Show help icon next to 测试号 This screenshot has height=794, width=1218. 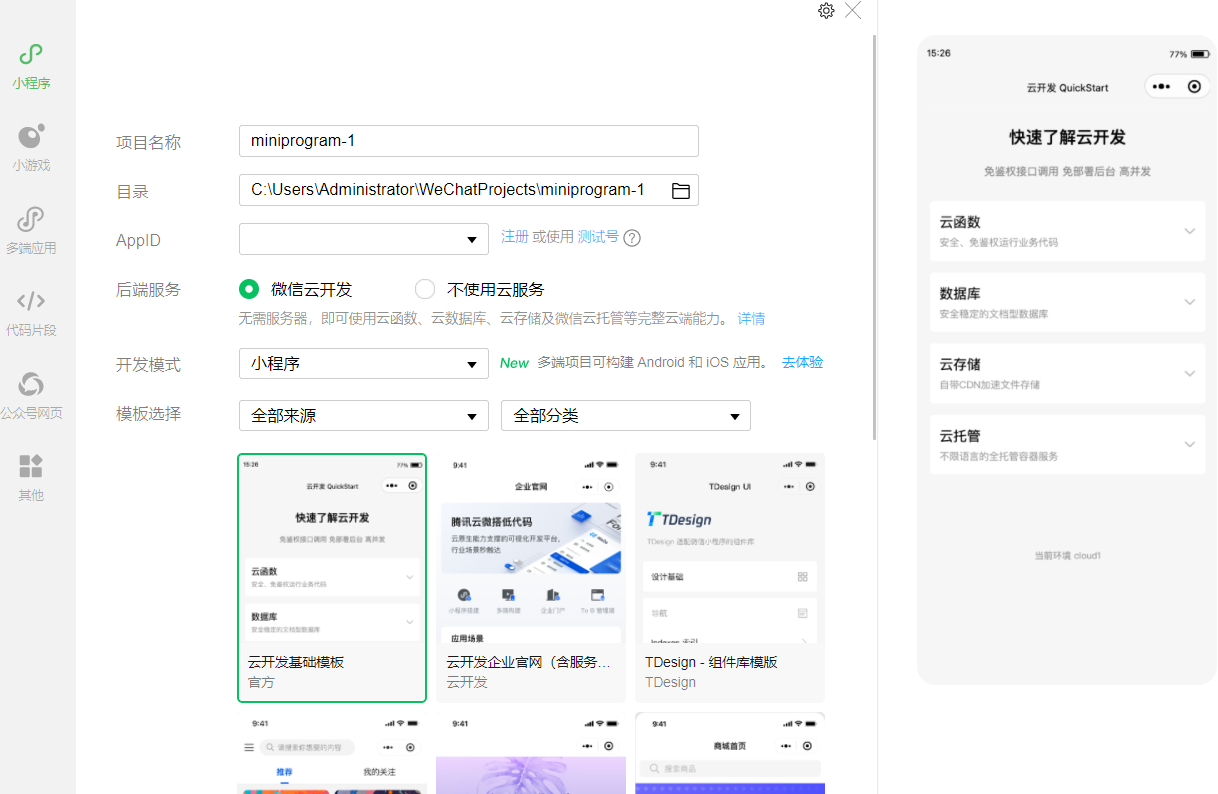tap(632, 238)
